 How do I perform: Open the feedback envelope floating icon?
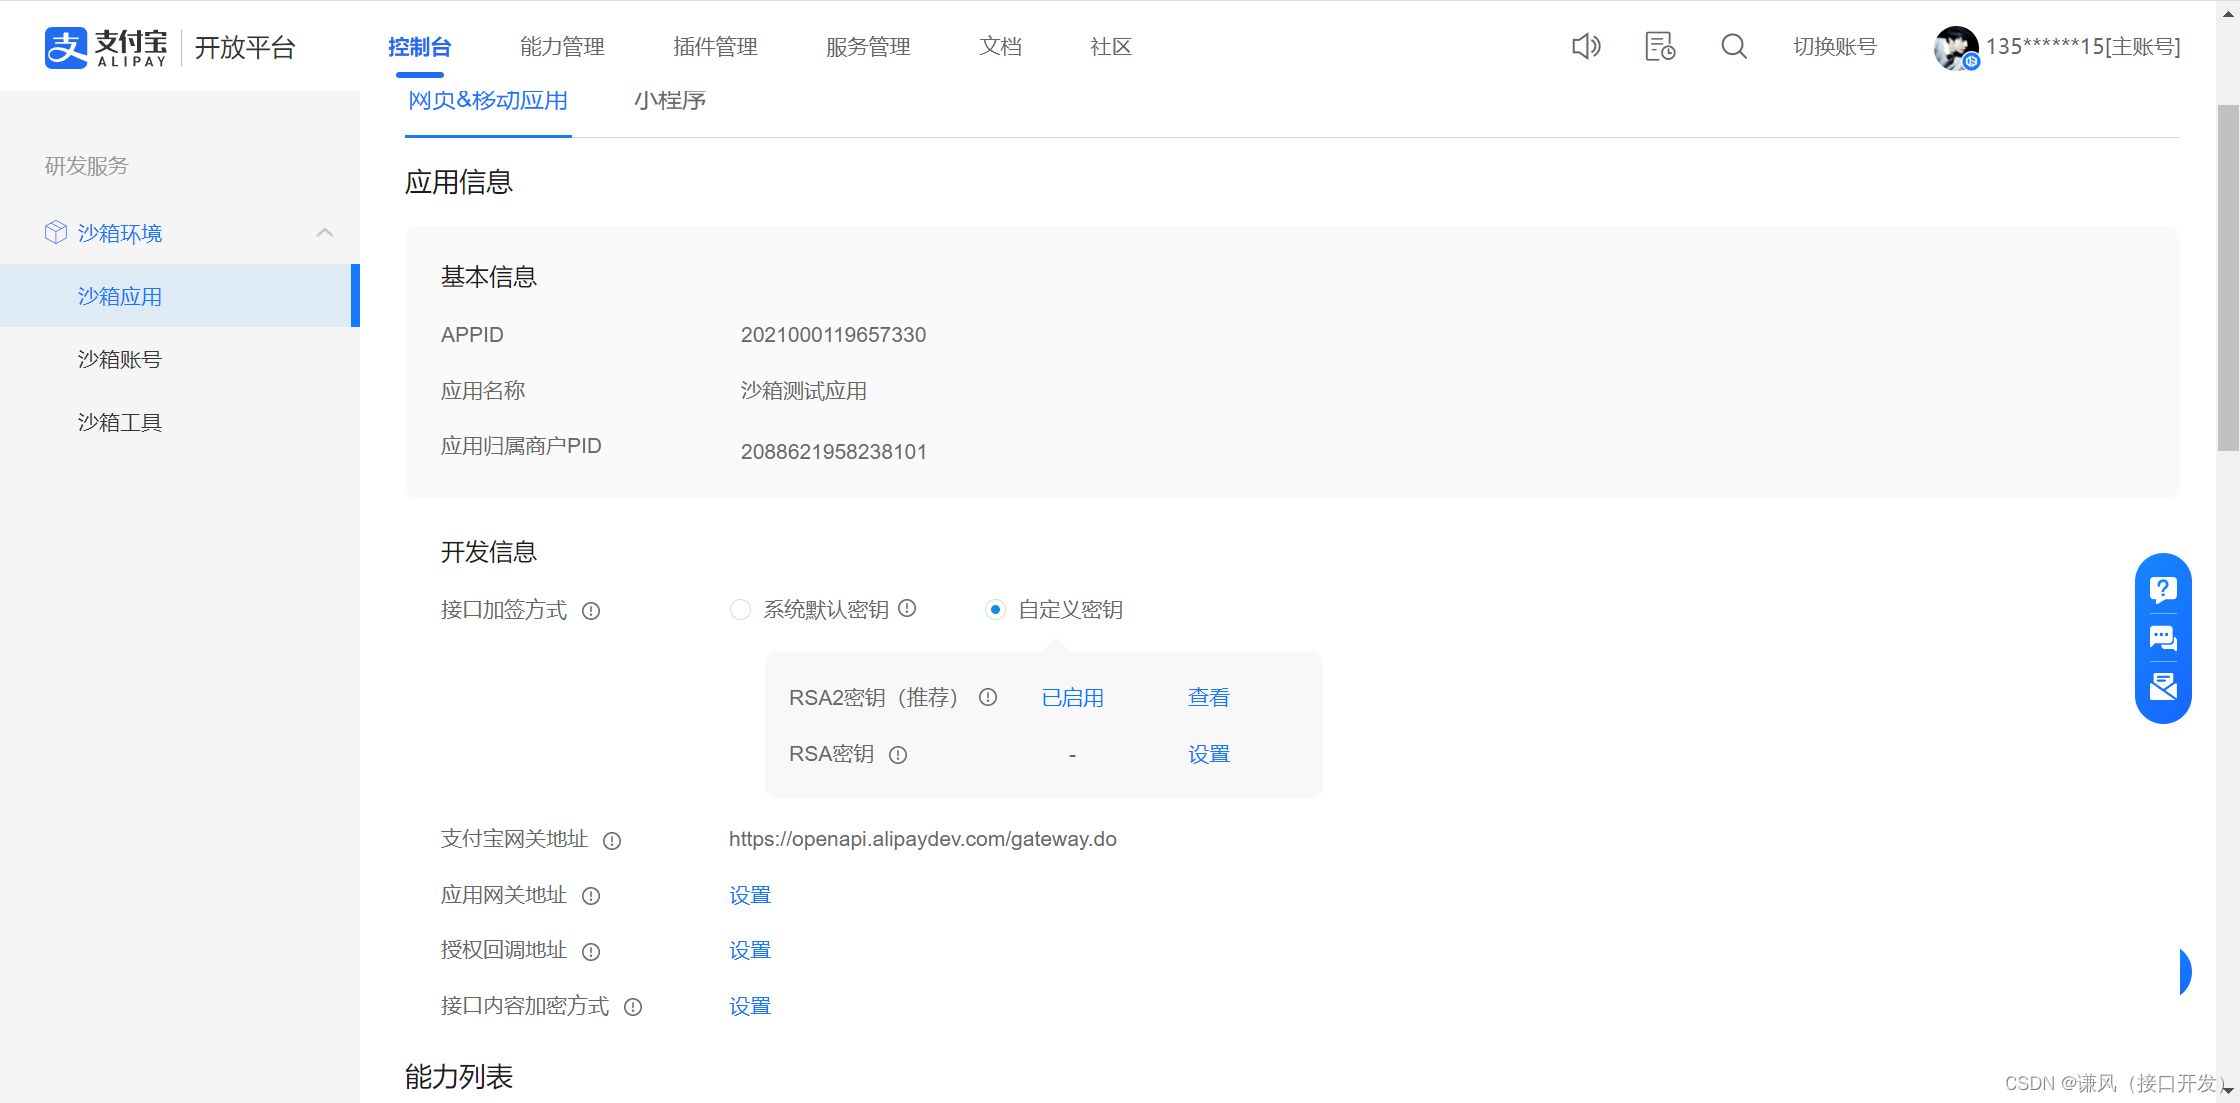point(2163,686)
